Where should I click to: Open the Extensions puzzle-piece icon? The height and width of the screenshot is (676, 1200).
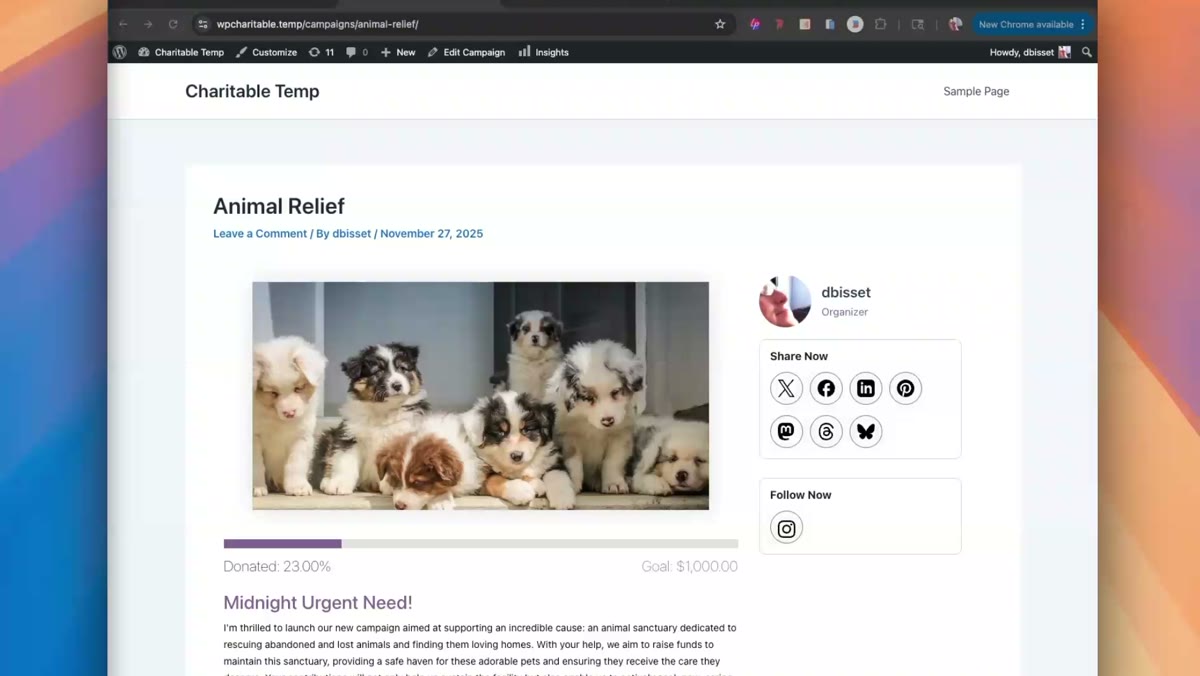(x=880, y=24)
